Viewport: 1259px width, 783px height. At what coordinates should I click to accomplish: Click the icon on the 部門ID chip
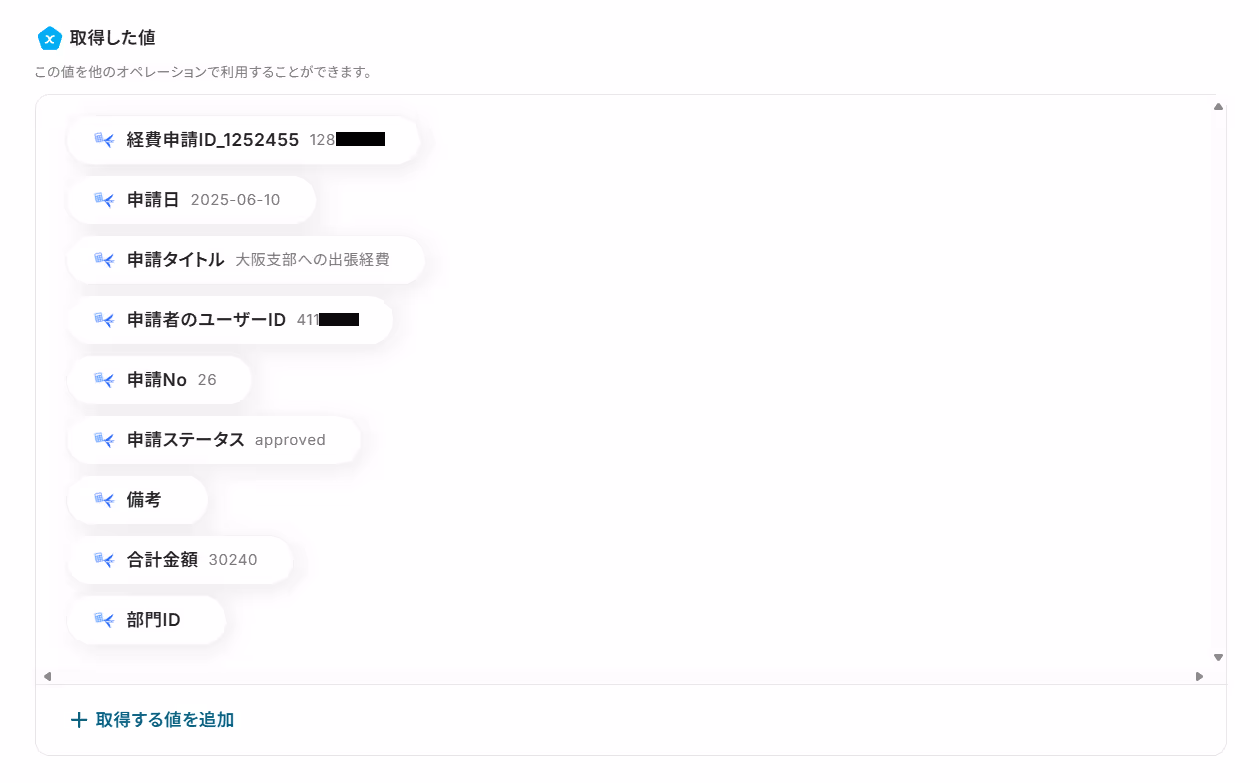coord(104,620)
